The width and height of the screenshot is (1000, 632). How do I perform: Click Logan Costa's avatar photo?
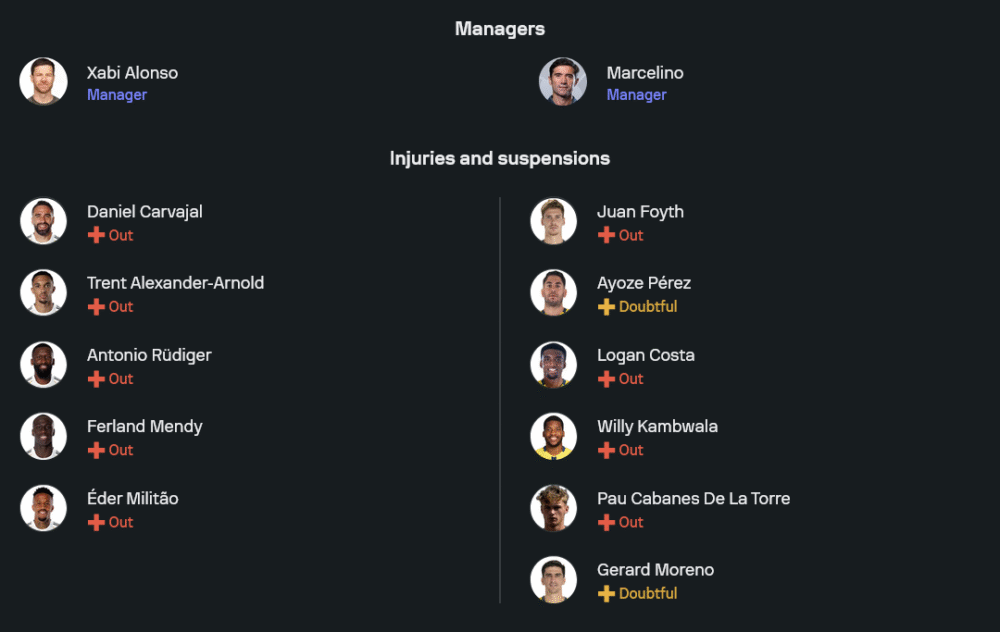click(x=553, y=365)
